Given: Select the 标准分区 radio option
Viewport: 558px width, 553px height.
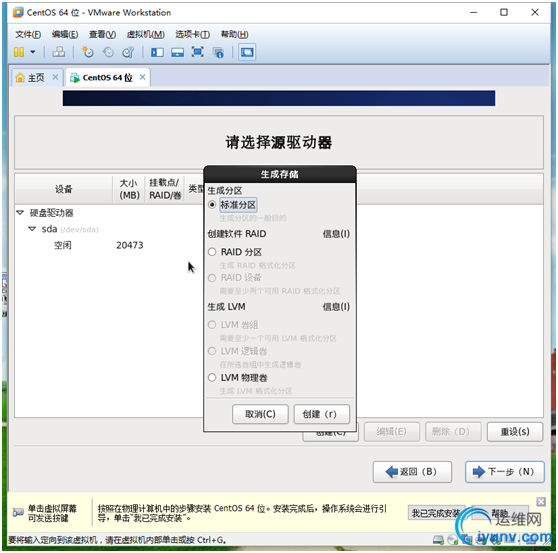Looking at the screenshot, I should click(212, 205).
